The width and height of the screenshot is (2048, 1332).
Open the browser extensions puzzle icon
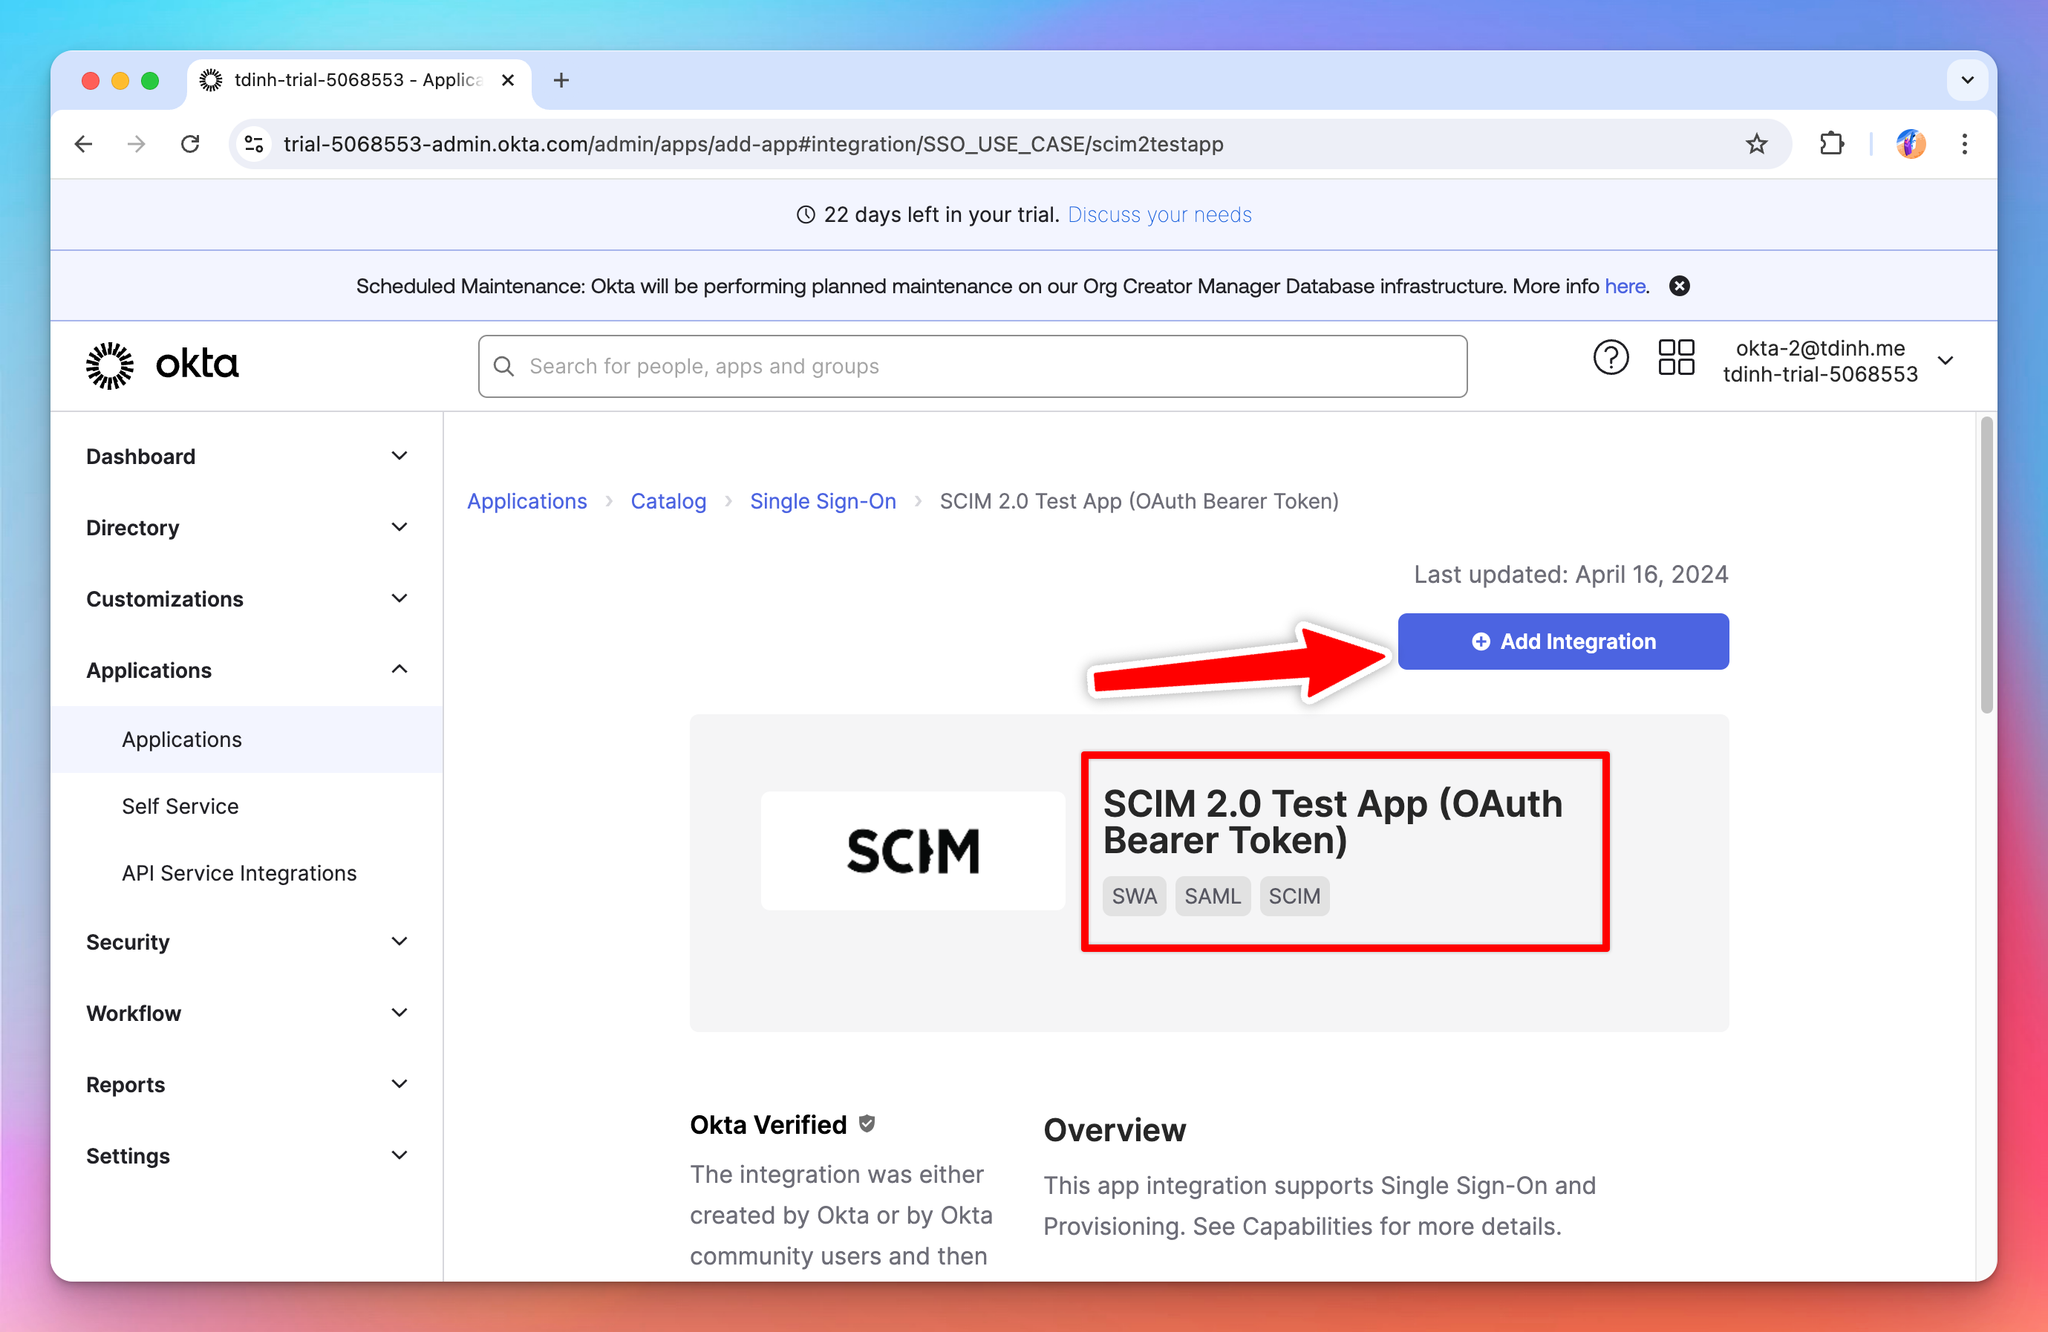tap(1831, 144)
